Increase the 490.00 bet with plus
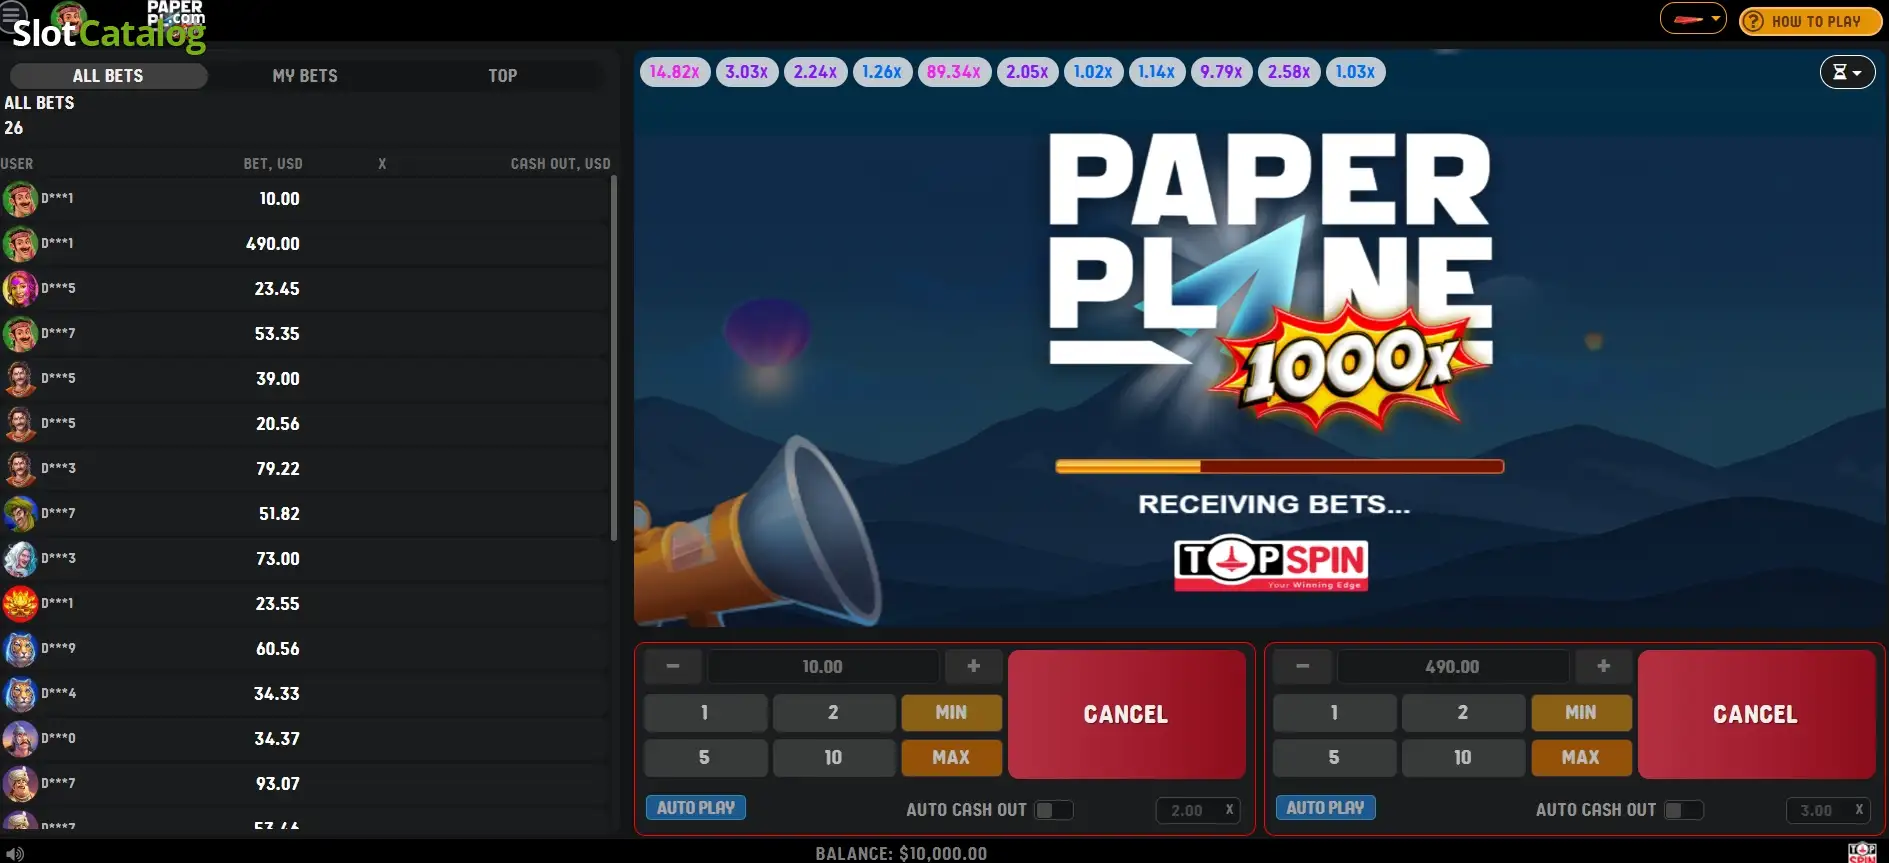 1604,666
